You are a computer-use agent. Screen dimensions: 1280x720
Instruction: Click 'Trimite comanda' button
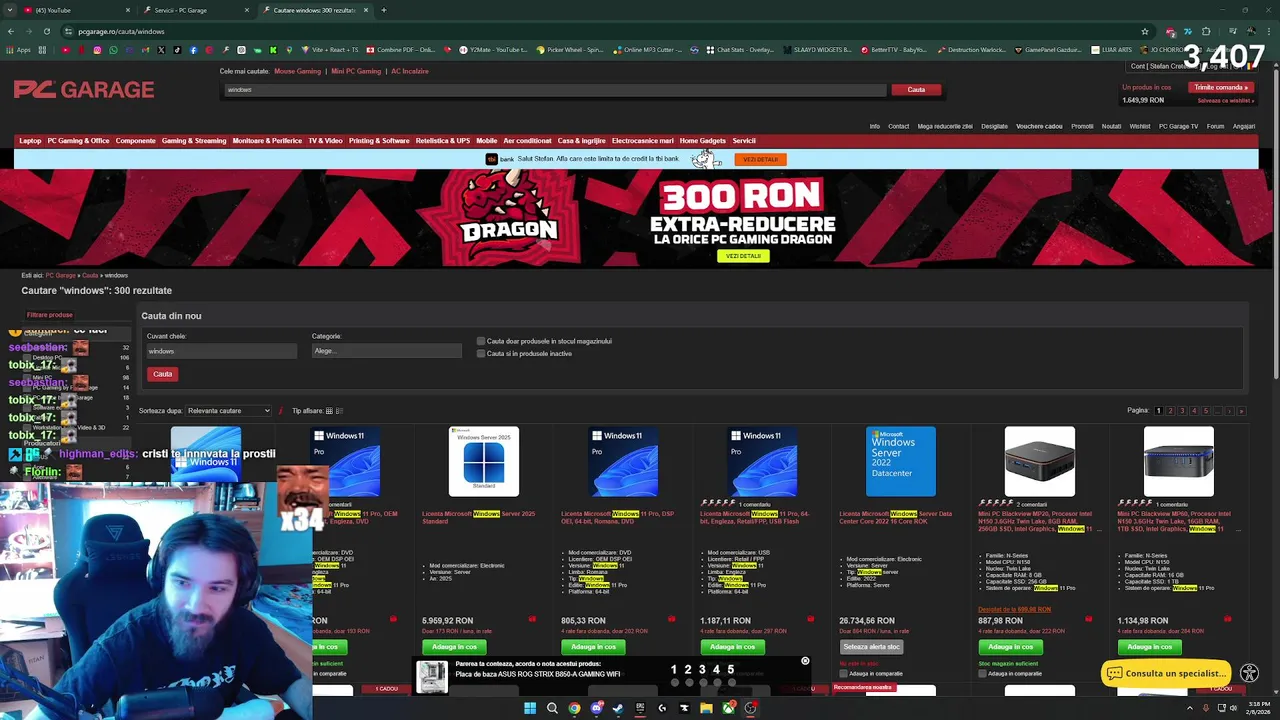(x=1222, y=87)
